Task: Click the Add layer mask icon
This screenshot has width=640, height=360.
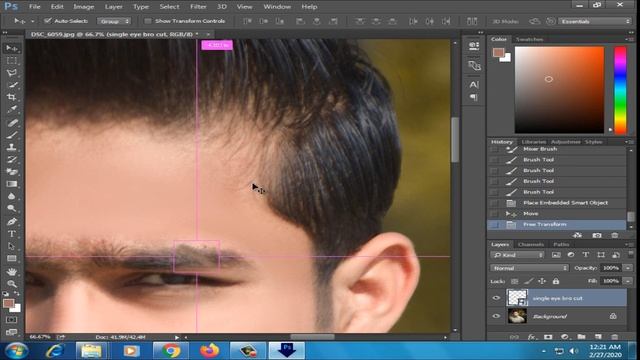Action: 548,337
